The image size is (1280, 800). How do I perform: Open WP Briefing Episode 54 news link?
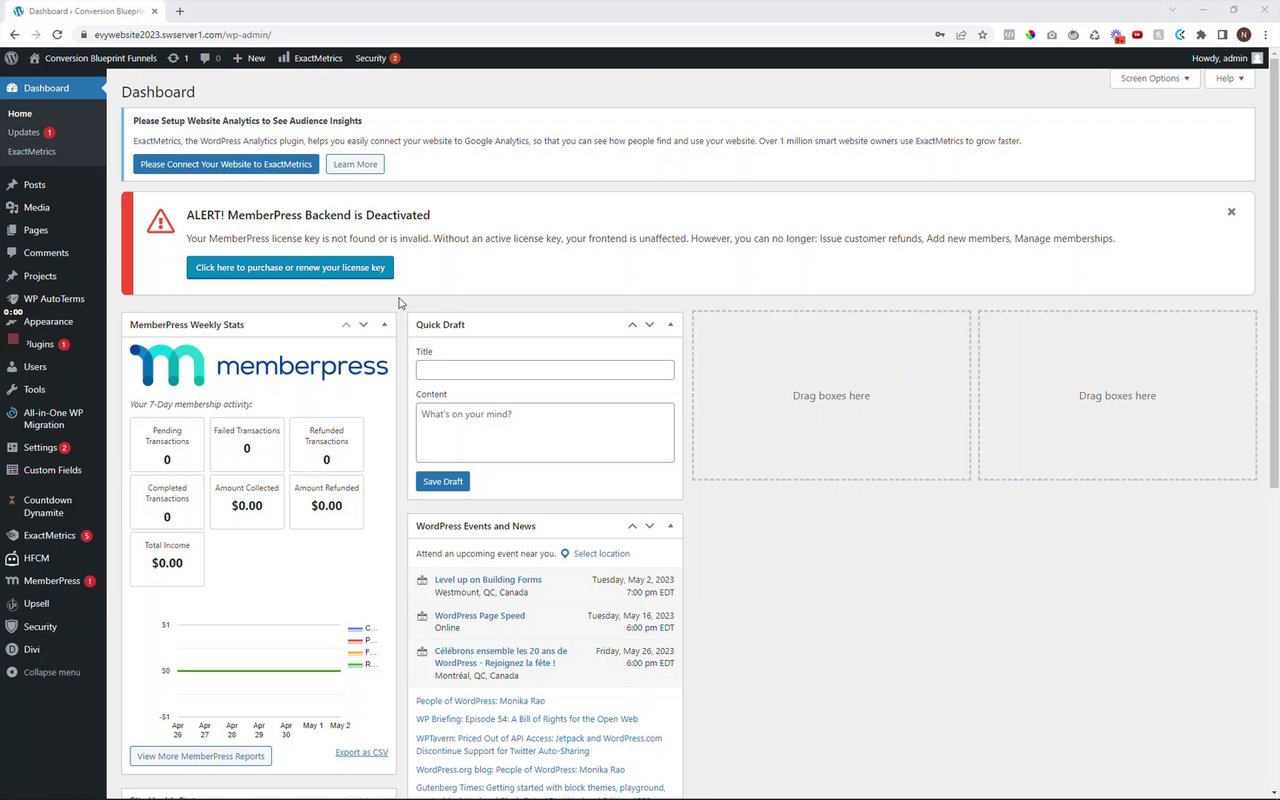coord(527,719)
